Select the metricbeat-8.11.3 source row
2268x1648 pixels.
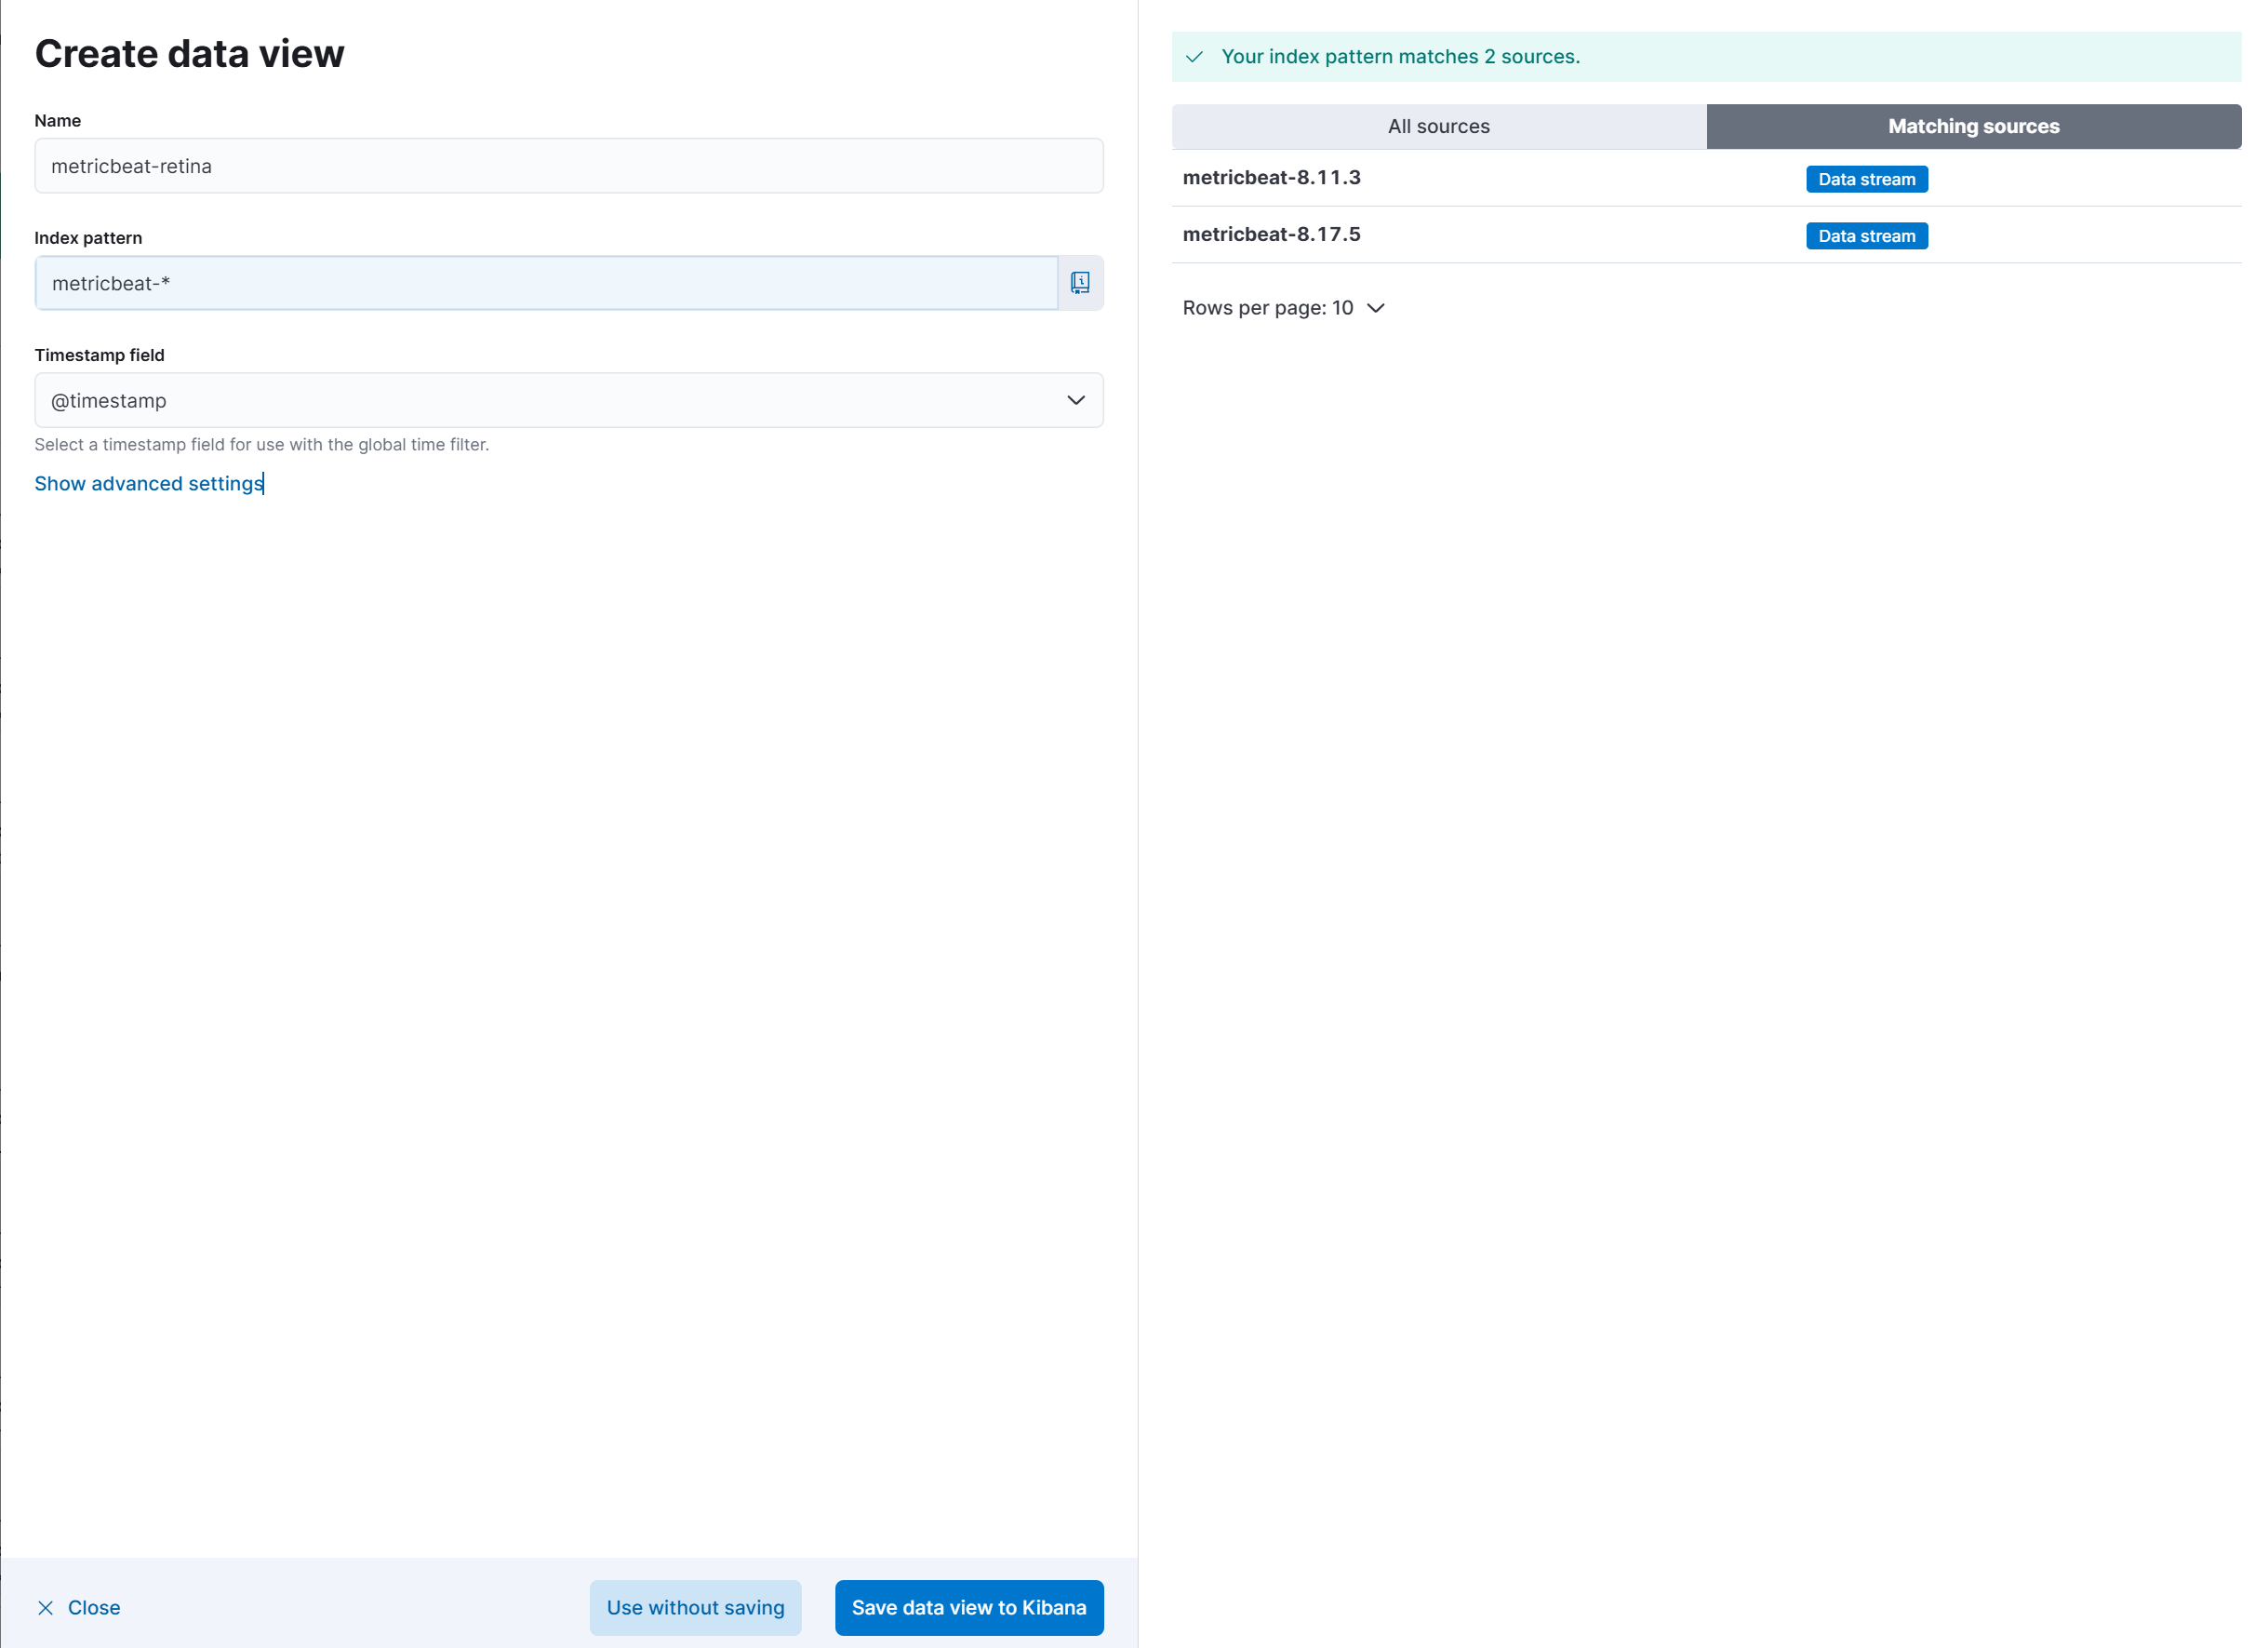[x=1271, y=178]
